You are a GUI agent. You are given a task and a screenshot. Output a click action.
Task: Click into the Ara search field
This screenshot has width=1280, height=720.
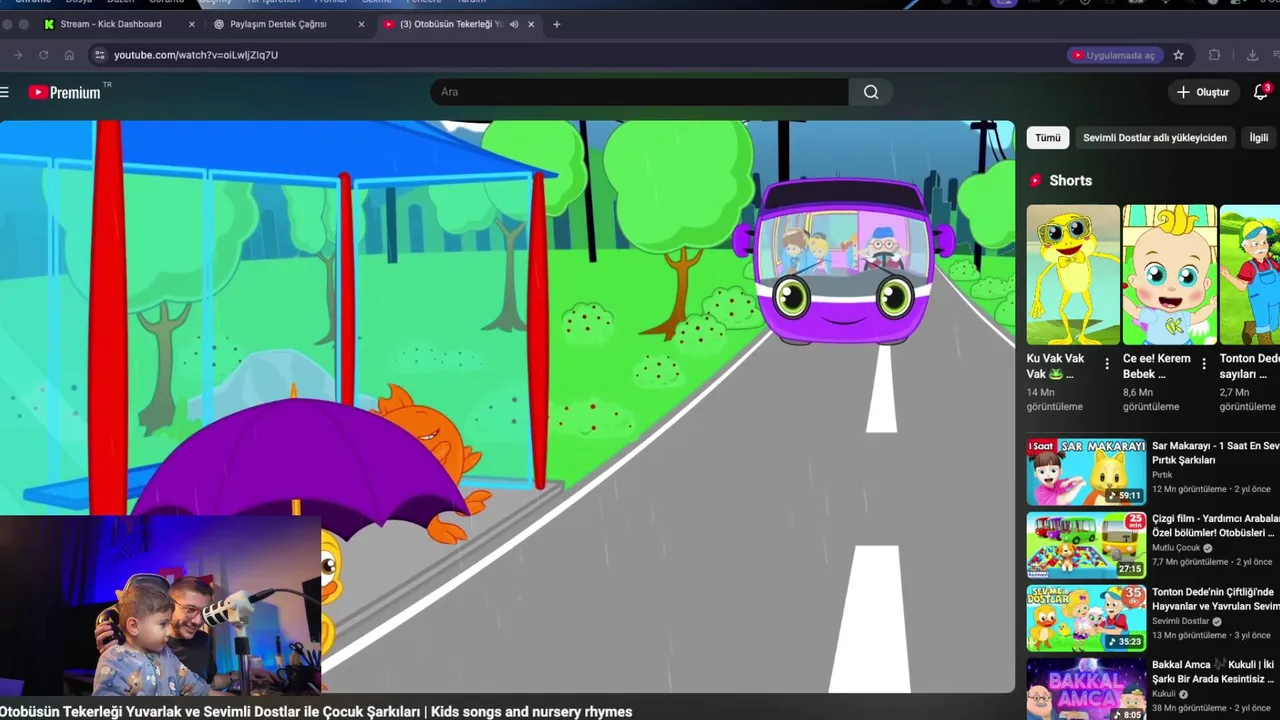640,92
